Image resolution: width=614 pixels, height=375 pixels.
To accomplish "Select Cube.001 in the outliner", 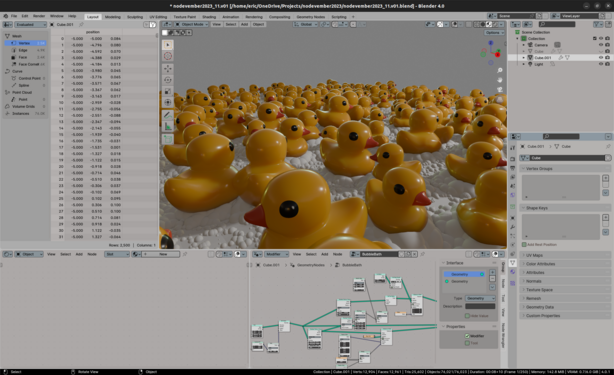I will point(542,58).
